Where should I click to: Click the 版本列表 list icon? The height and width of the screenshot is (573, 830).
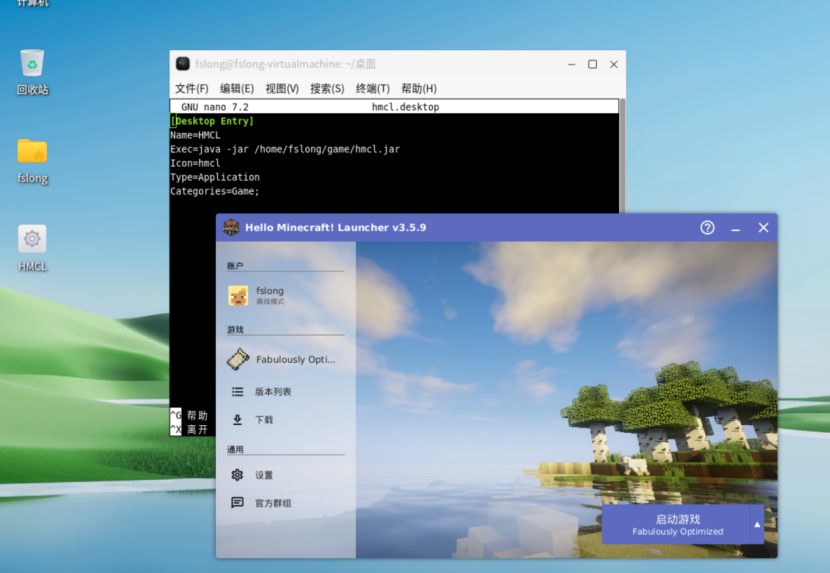tap(237, 391)
